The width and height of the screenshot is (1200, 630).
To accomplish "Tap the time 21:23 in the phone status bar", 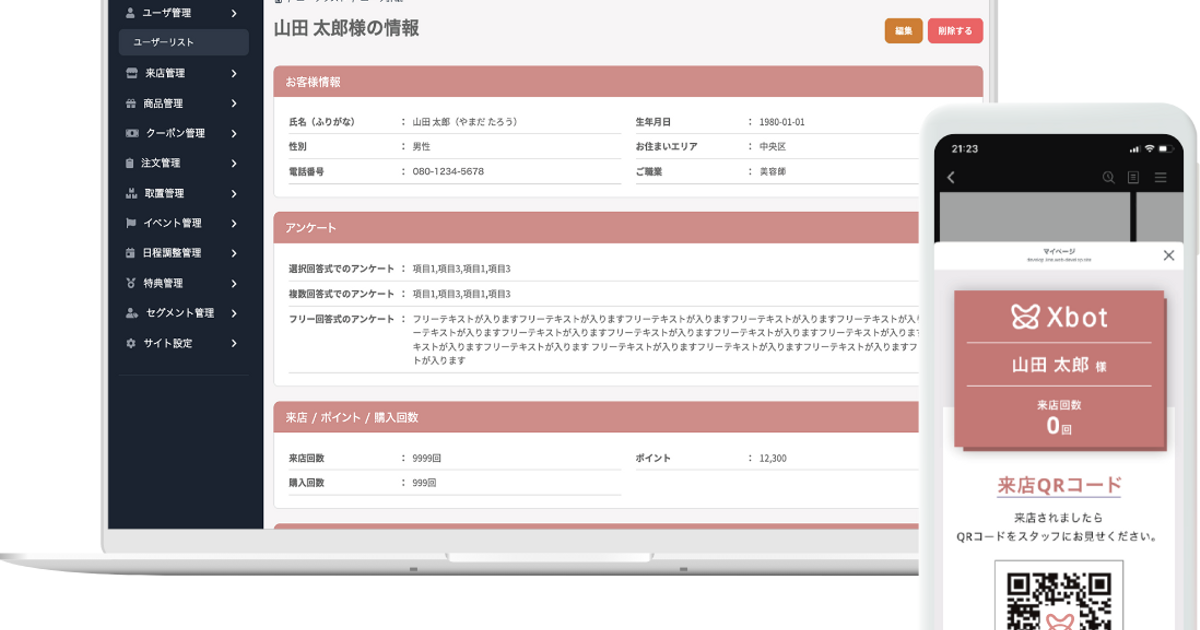I will pos(965,148).
